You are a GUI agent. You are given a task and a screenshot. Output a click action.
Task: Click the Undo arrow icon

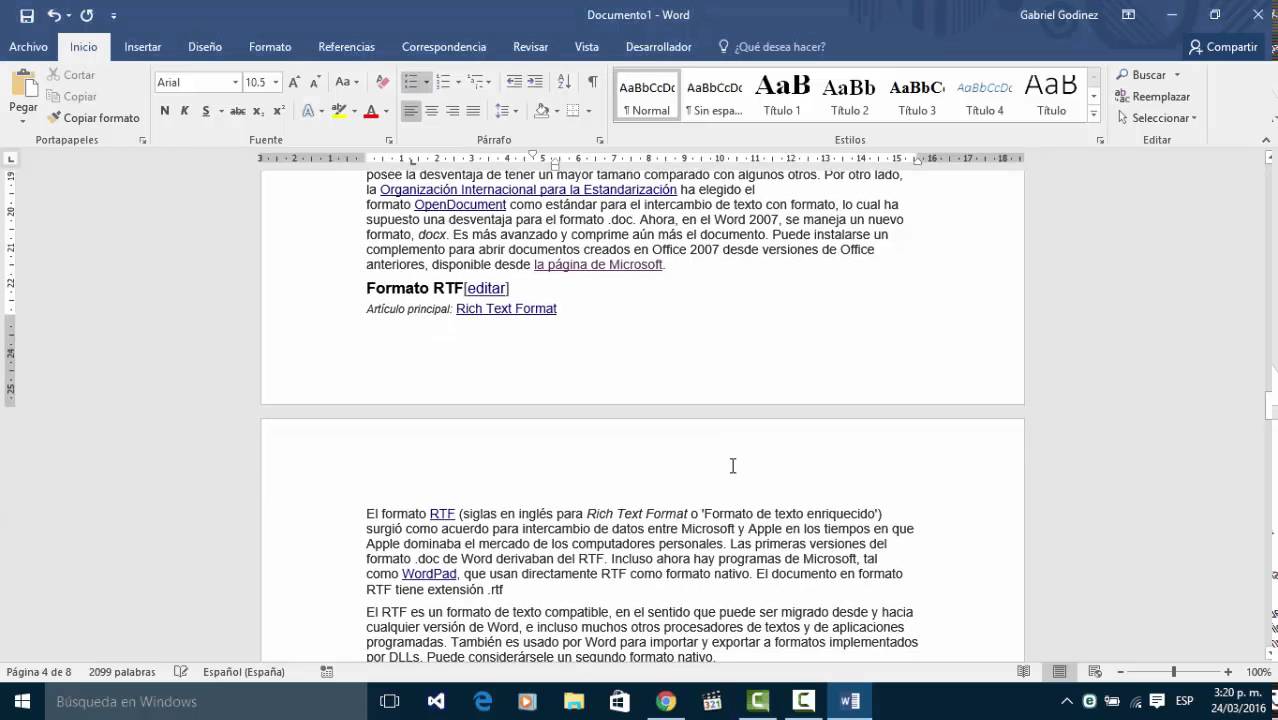(54, 15)
